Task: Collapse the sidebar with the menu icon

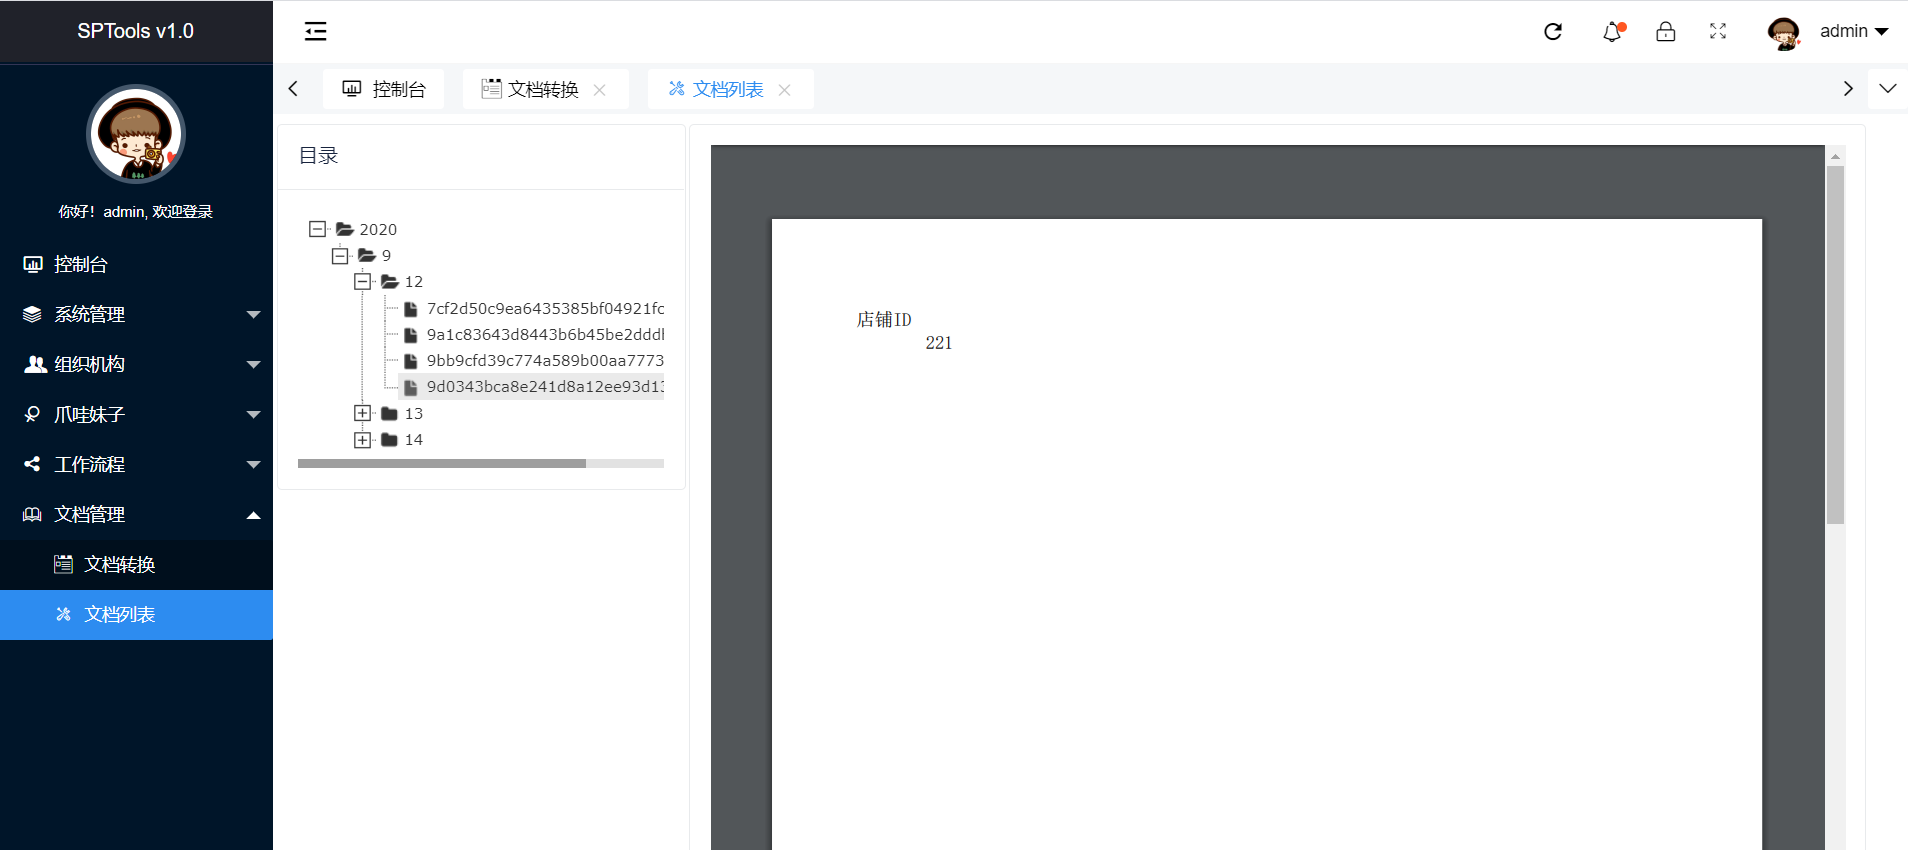Action: click(x=316, y=32)
